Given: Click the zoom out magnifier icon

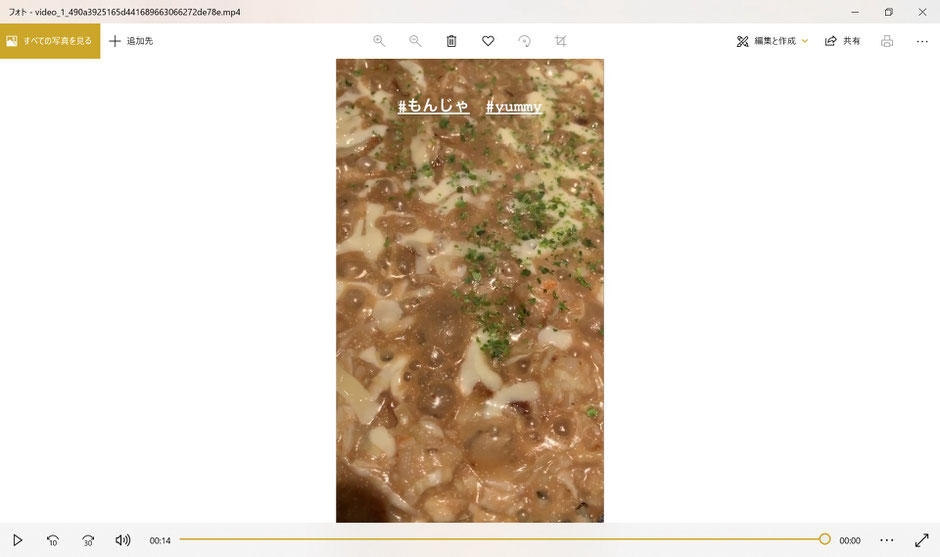Looking at the screenshot, I should (415, 41).
